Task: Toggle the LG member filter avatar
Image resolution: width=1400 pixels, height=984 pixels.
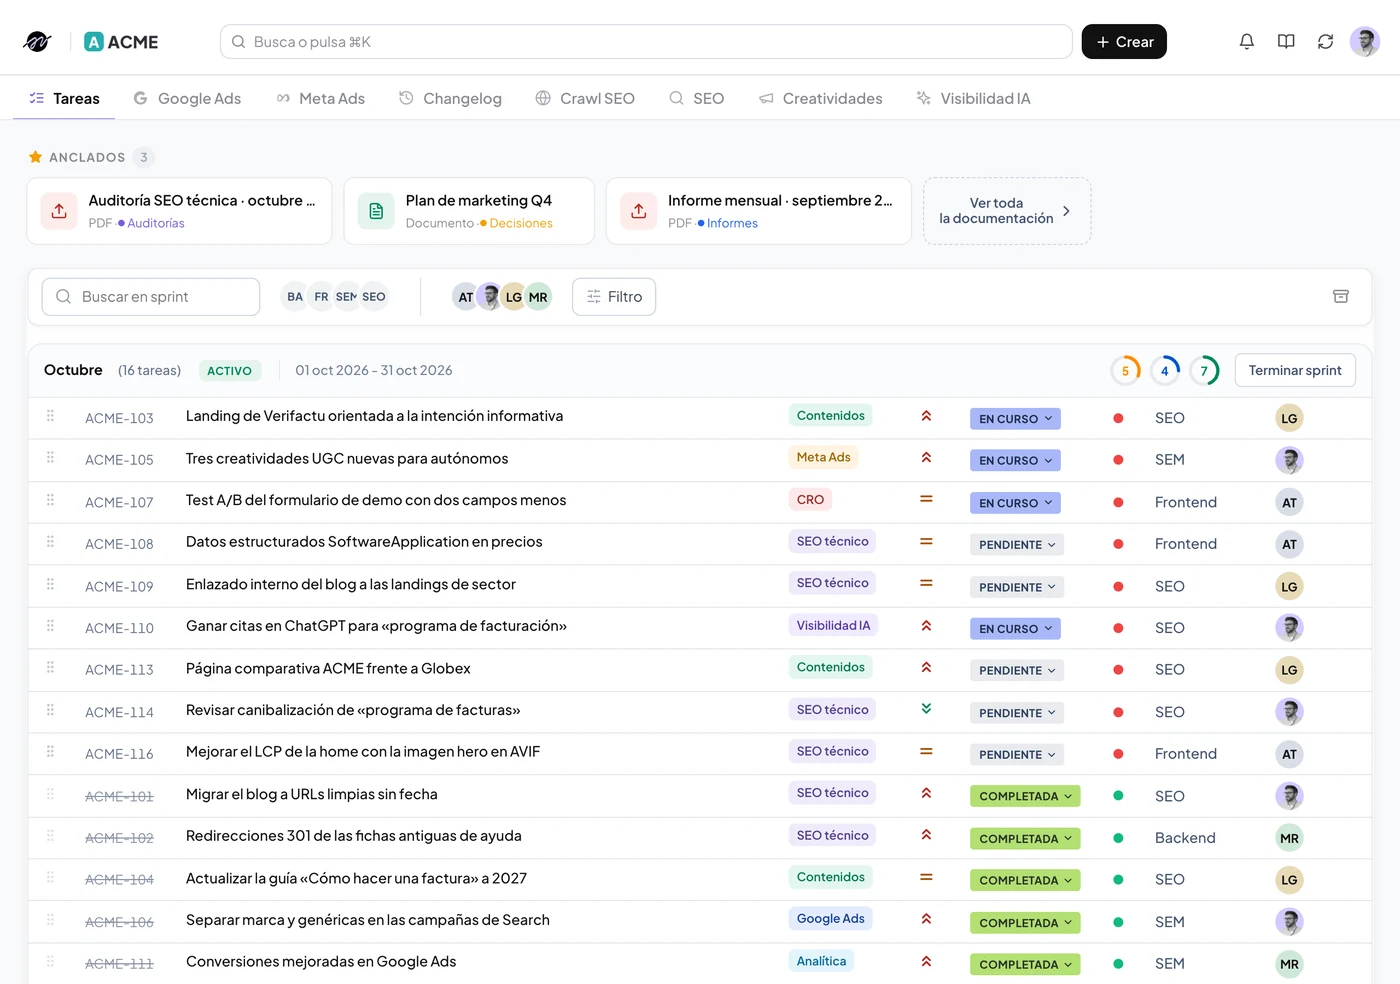Action: coord(513,297)
